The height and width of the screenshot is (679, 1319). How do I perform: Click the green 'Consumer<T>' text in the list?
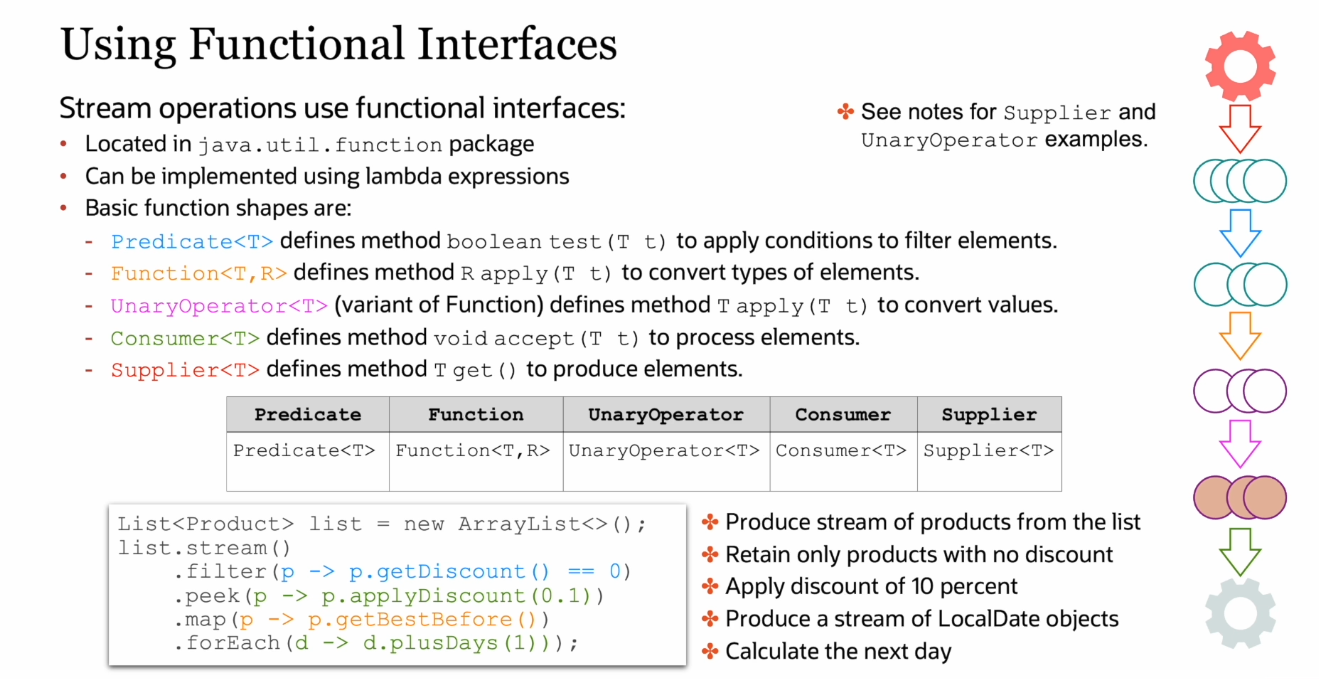[x=185, y=338]
